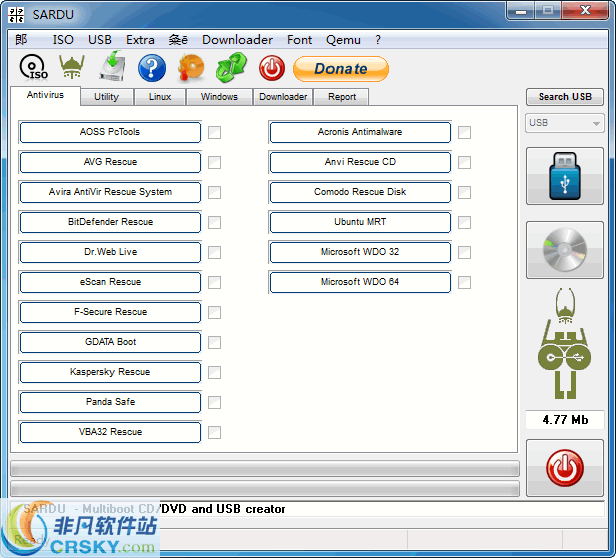Switch to the Linux tab
The height and width of the screenshot is (558, 616).
[x=160, y=97]
